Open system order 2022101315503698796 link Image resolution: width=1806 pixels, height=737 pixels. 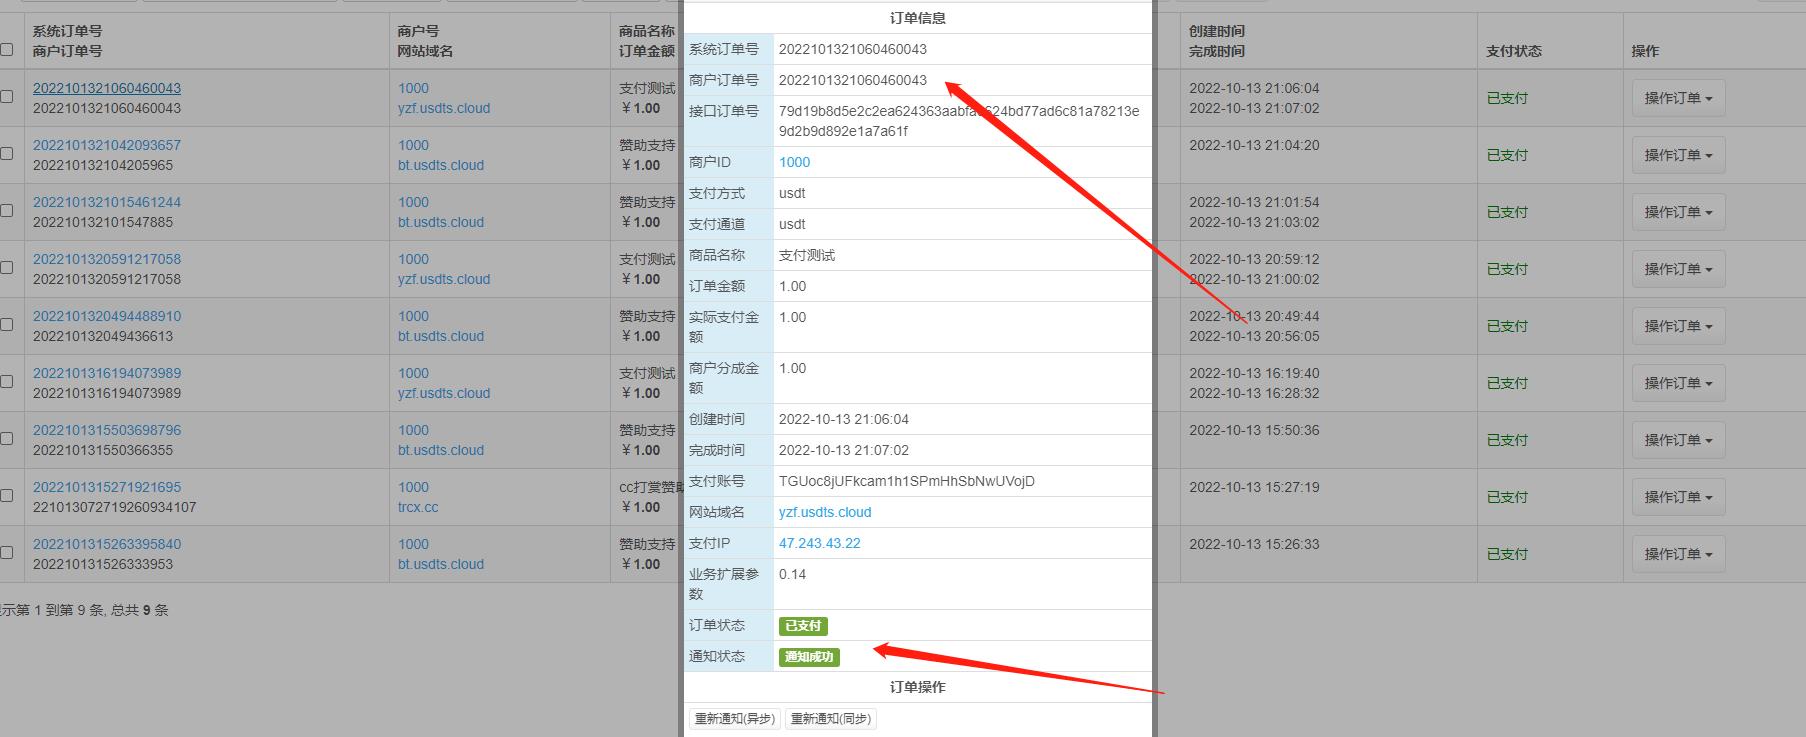pos(107,430)
